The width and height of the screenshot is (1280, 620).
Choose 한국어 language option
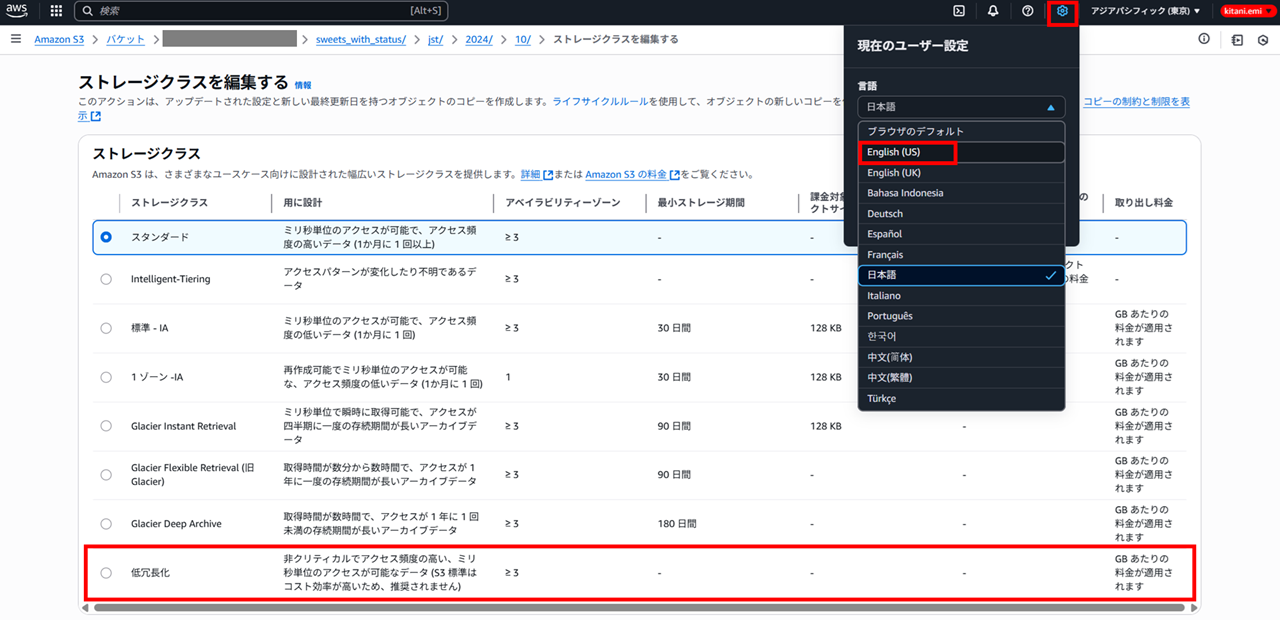coord(961,337)
